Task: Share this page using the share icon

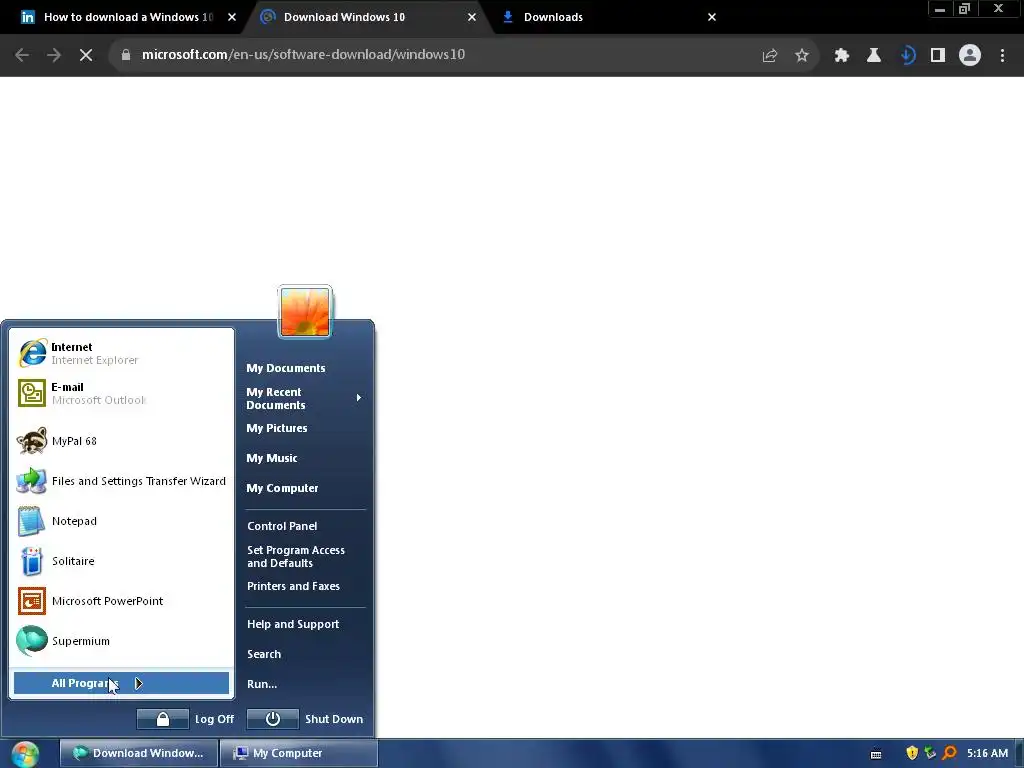Action: pos(770,56)
